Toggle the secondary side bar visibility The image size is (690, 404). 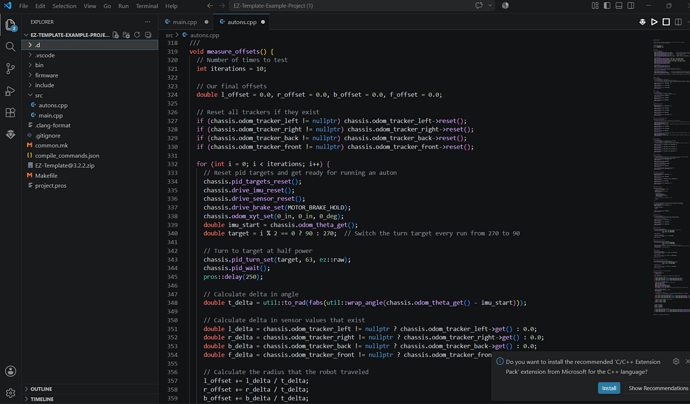point(631,6)
